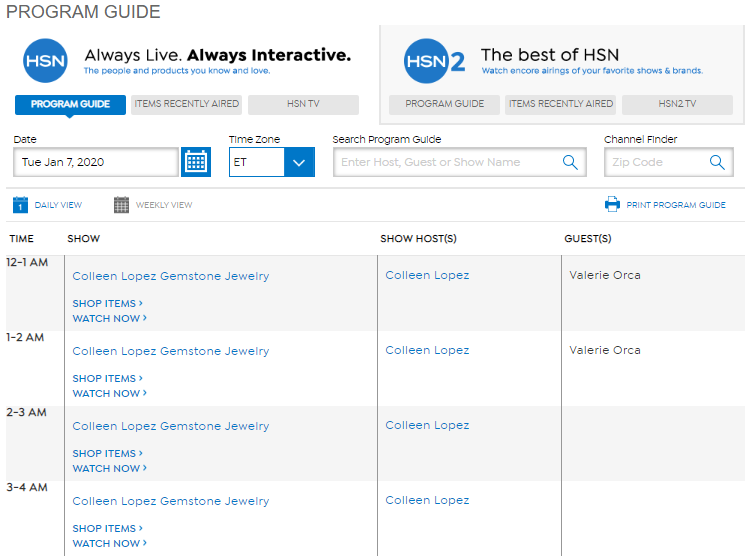752x556 pixels.
Task: Click the HSN2 circular logo
Action: (x=428, y=61)
